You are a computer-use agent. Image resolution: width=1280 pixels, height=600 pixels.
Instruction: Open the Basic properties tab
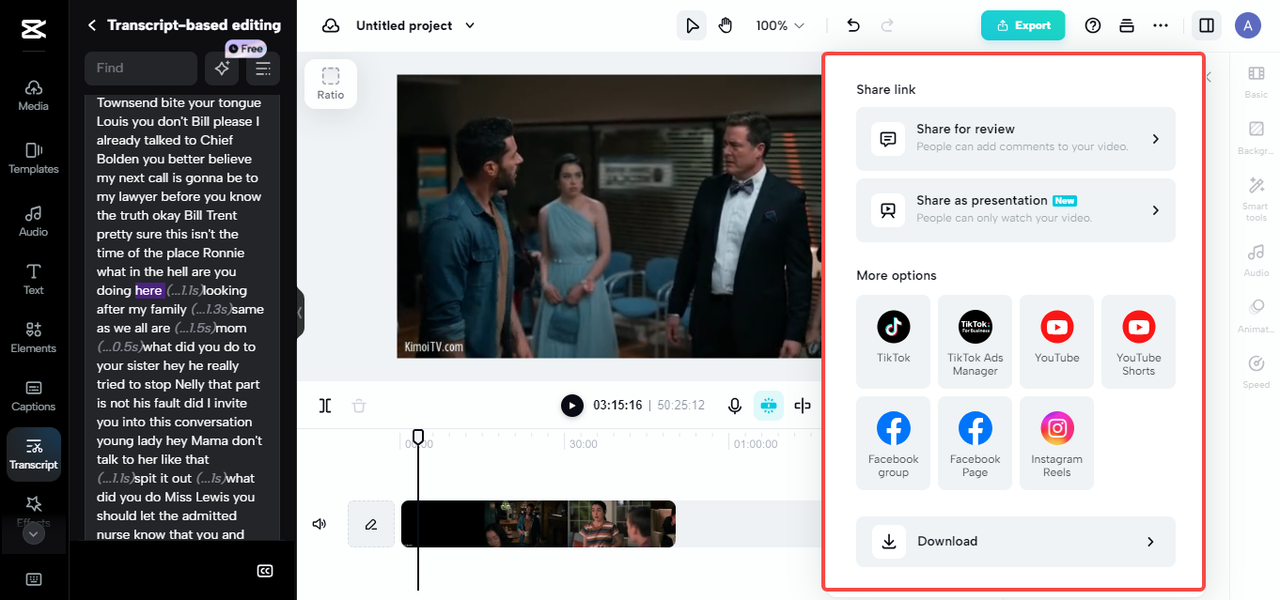click(1256, 82)
